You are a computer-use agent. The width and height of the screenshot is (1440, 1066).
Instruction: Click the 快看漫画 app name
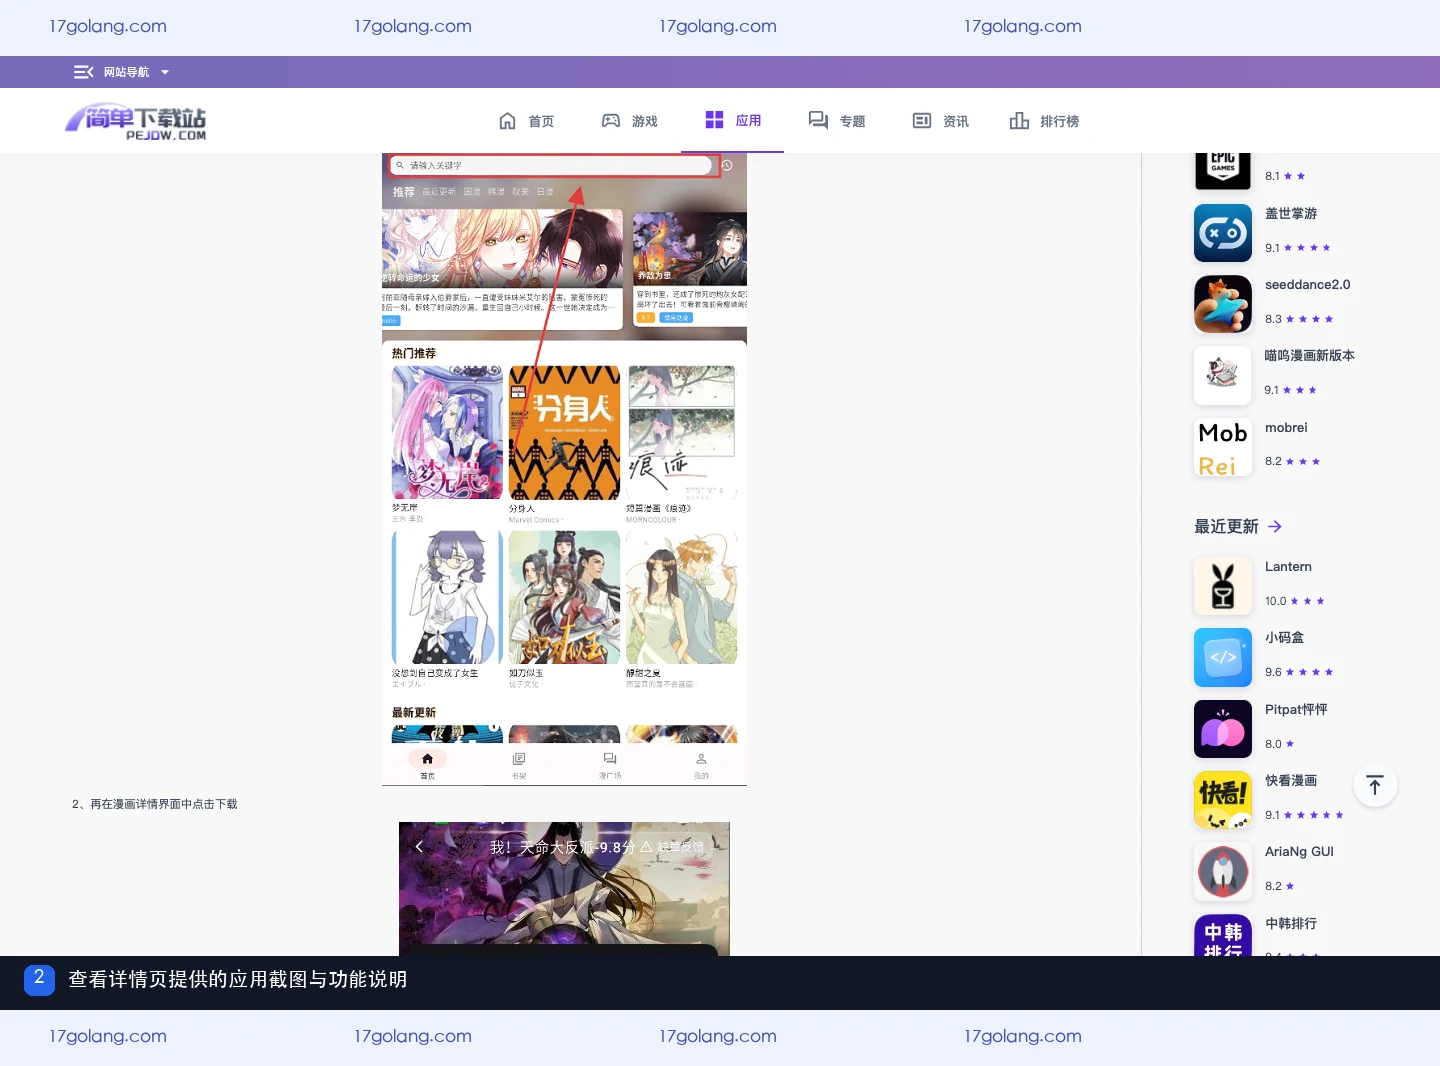point(1291,781)
